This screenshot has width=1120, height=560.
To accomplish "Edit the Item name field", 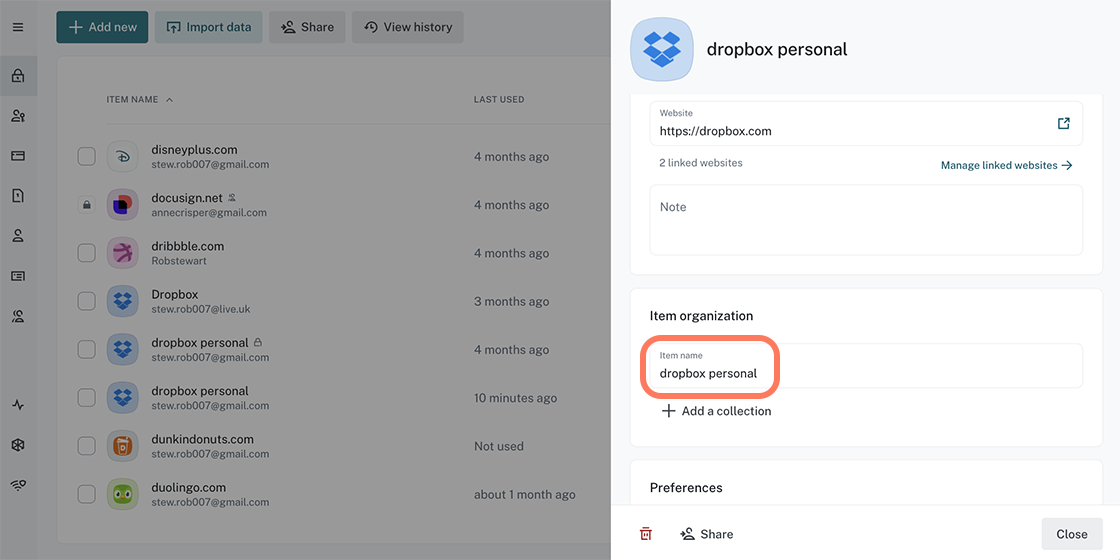I will point(866,373).
